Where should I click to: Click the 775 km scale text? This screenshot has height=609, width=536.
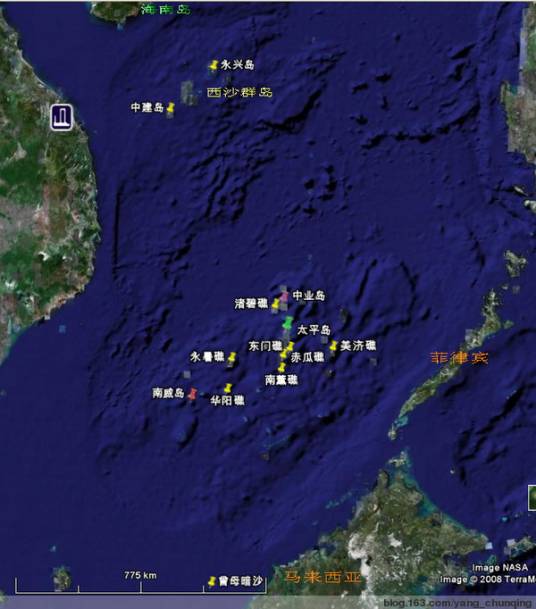pos(141,575)
